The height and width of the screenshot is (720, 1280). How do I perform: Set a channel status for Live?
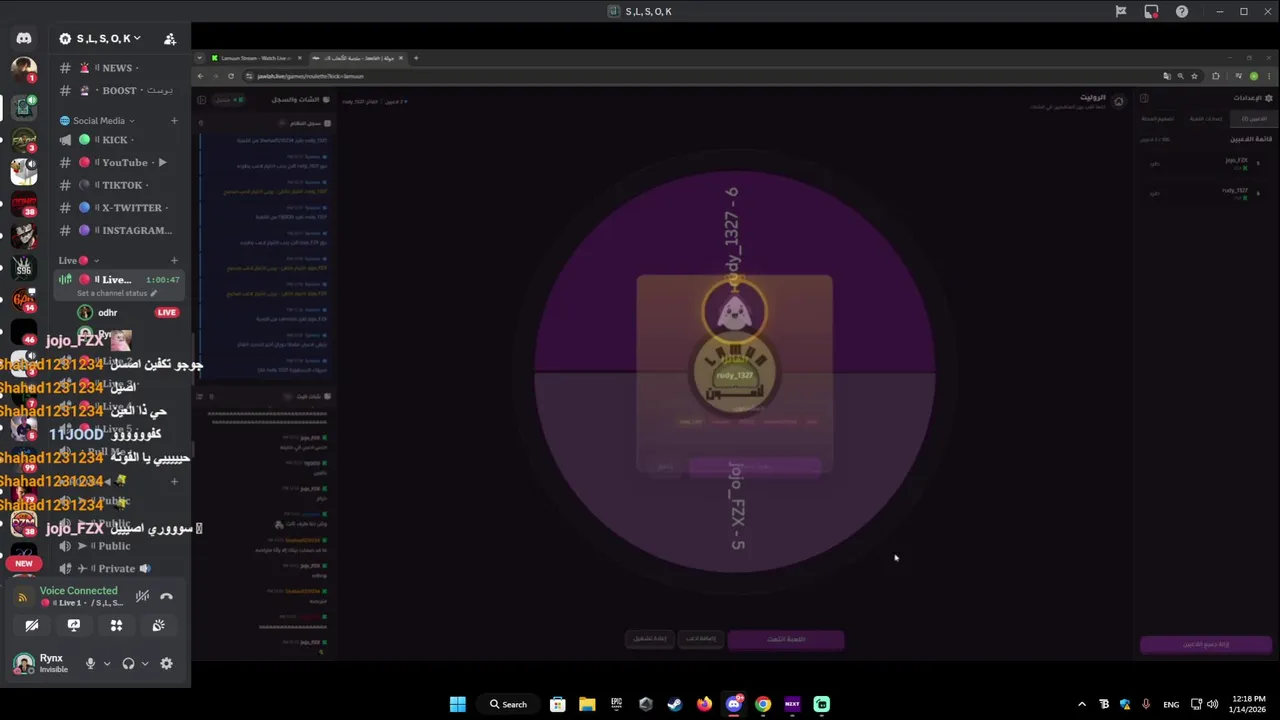pos(116,293)
